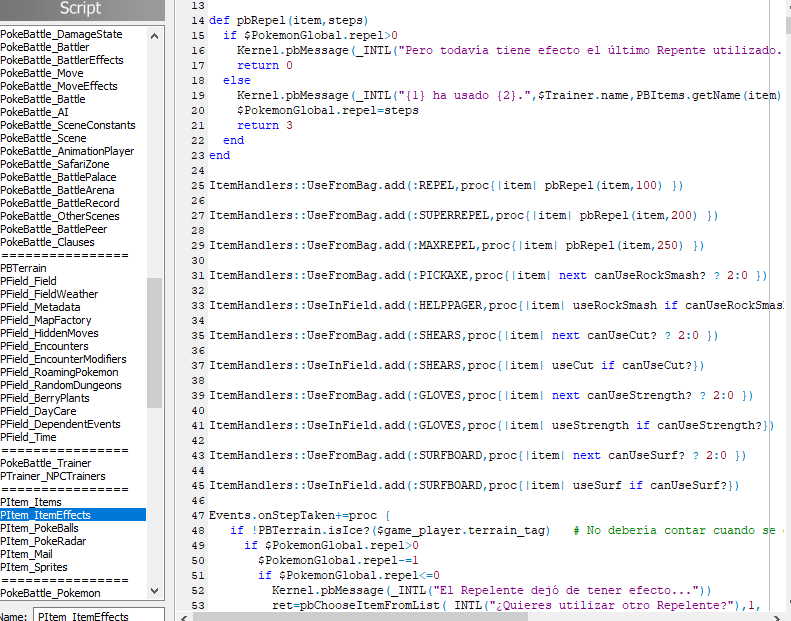Open the PField_DayCare script
791x621 pixels.
coord(40,411)
